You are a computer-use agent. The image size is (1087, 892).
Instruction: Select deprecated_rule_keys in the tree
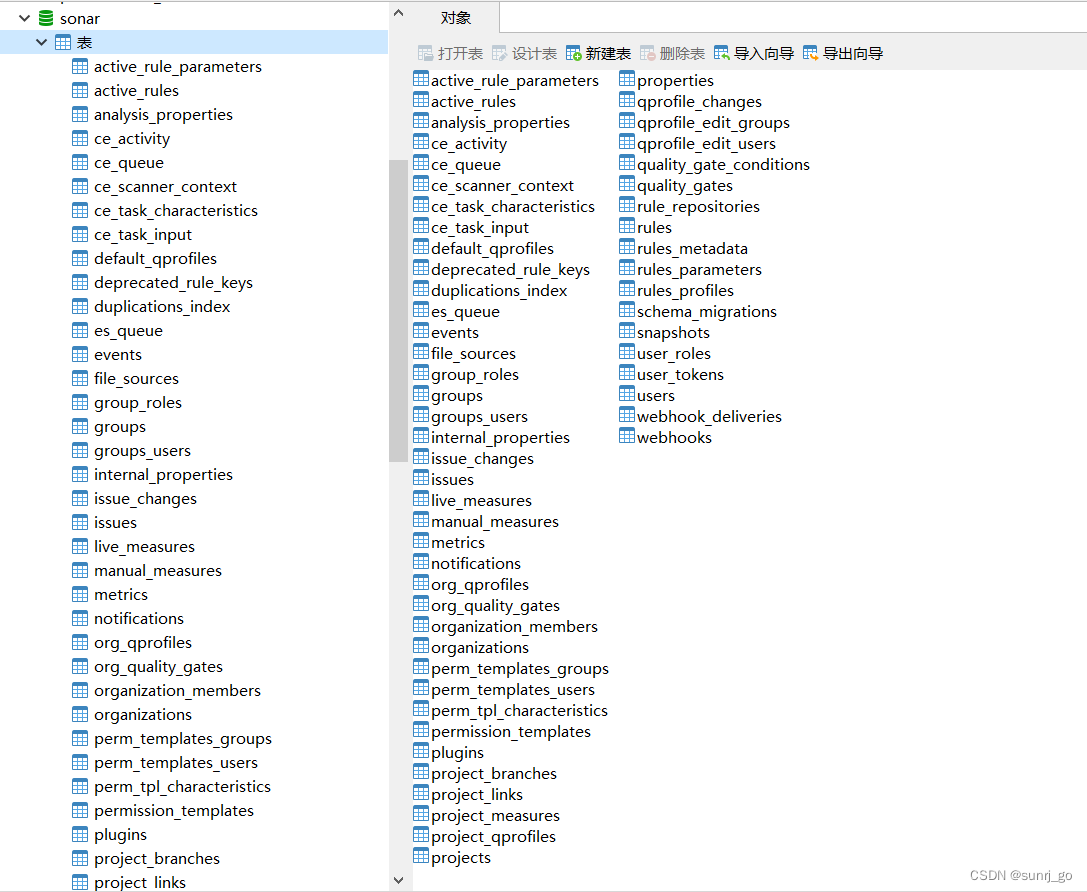[x=173, y=283]
